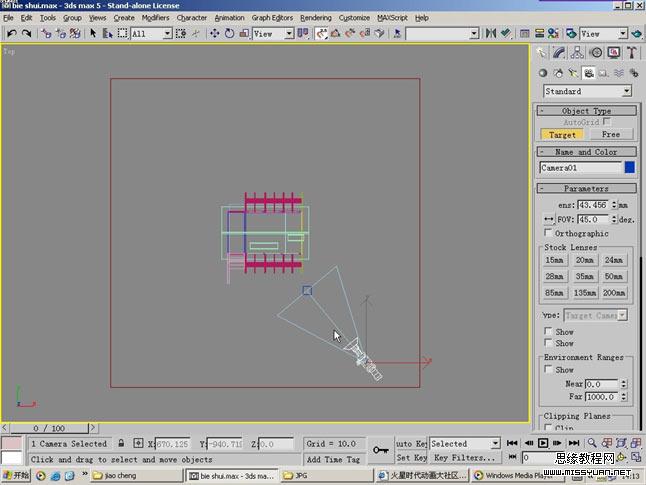Select the Cameras category icon
The height and width of the screenshot is (485, 646).
pos(589,73)
